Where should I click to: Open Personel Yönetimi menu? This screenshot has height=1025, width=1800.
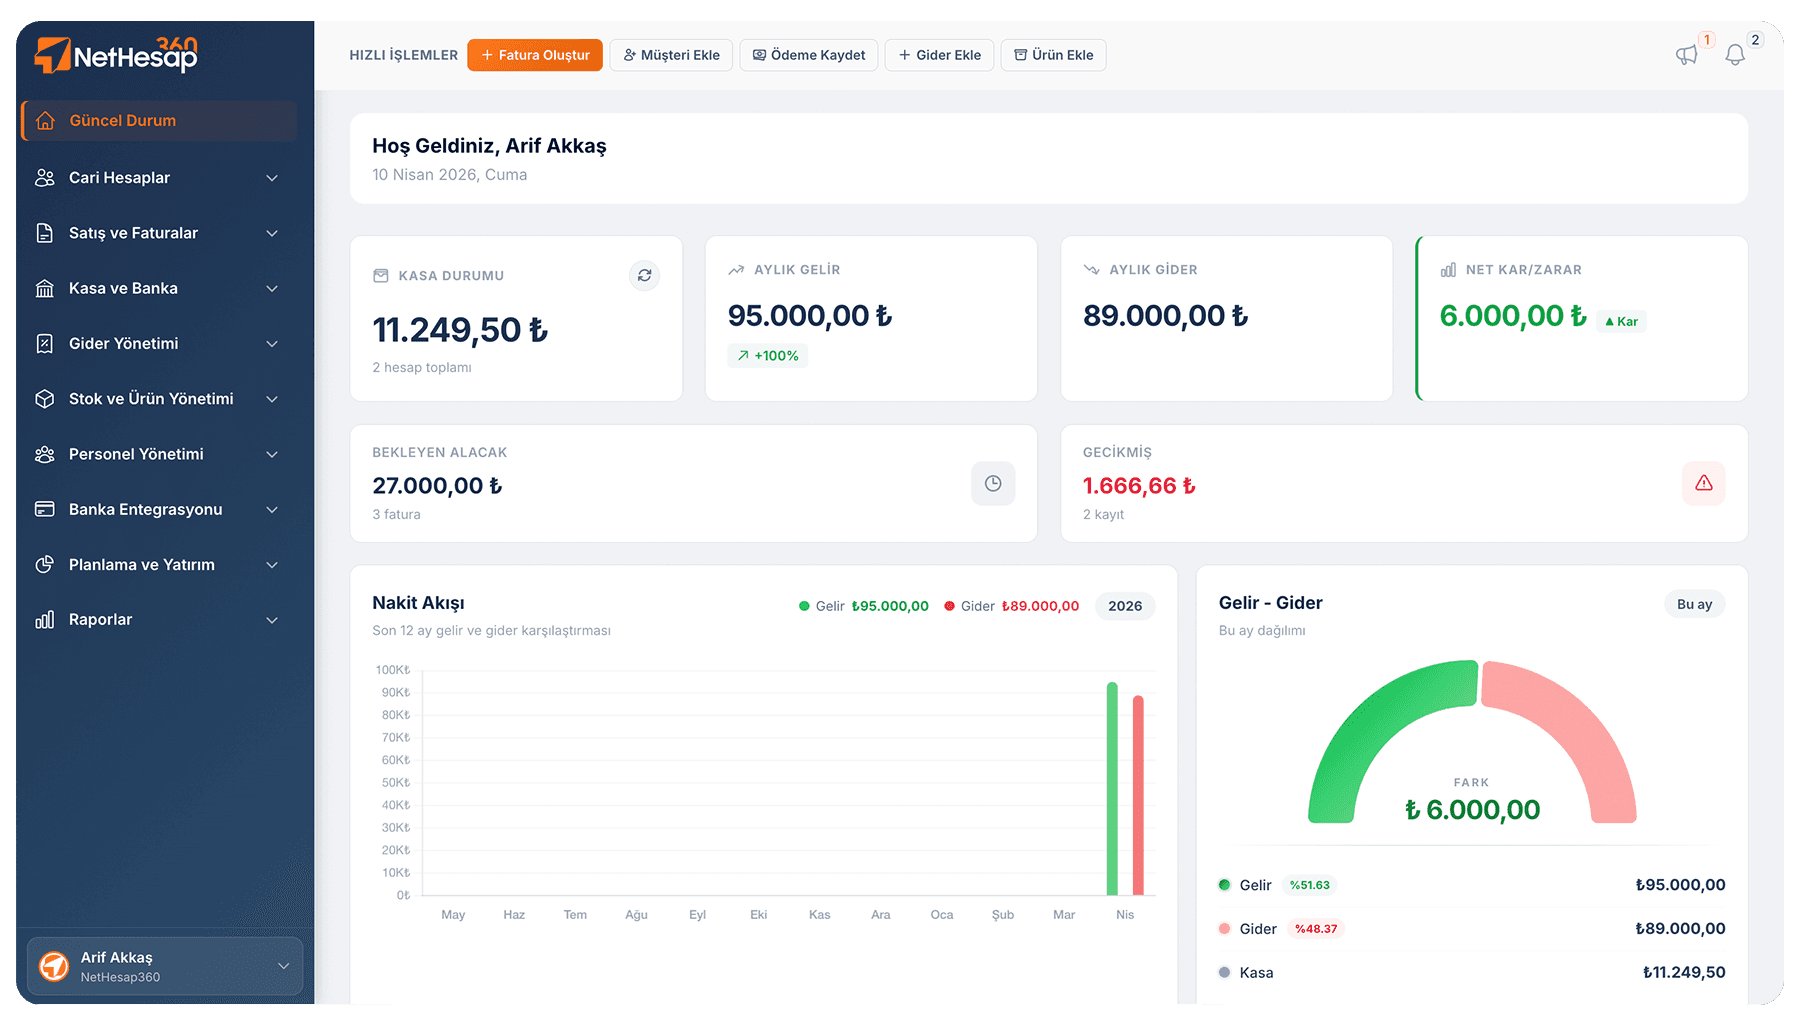159,454
